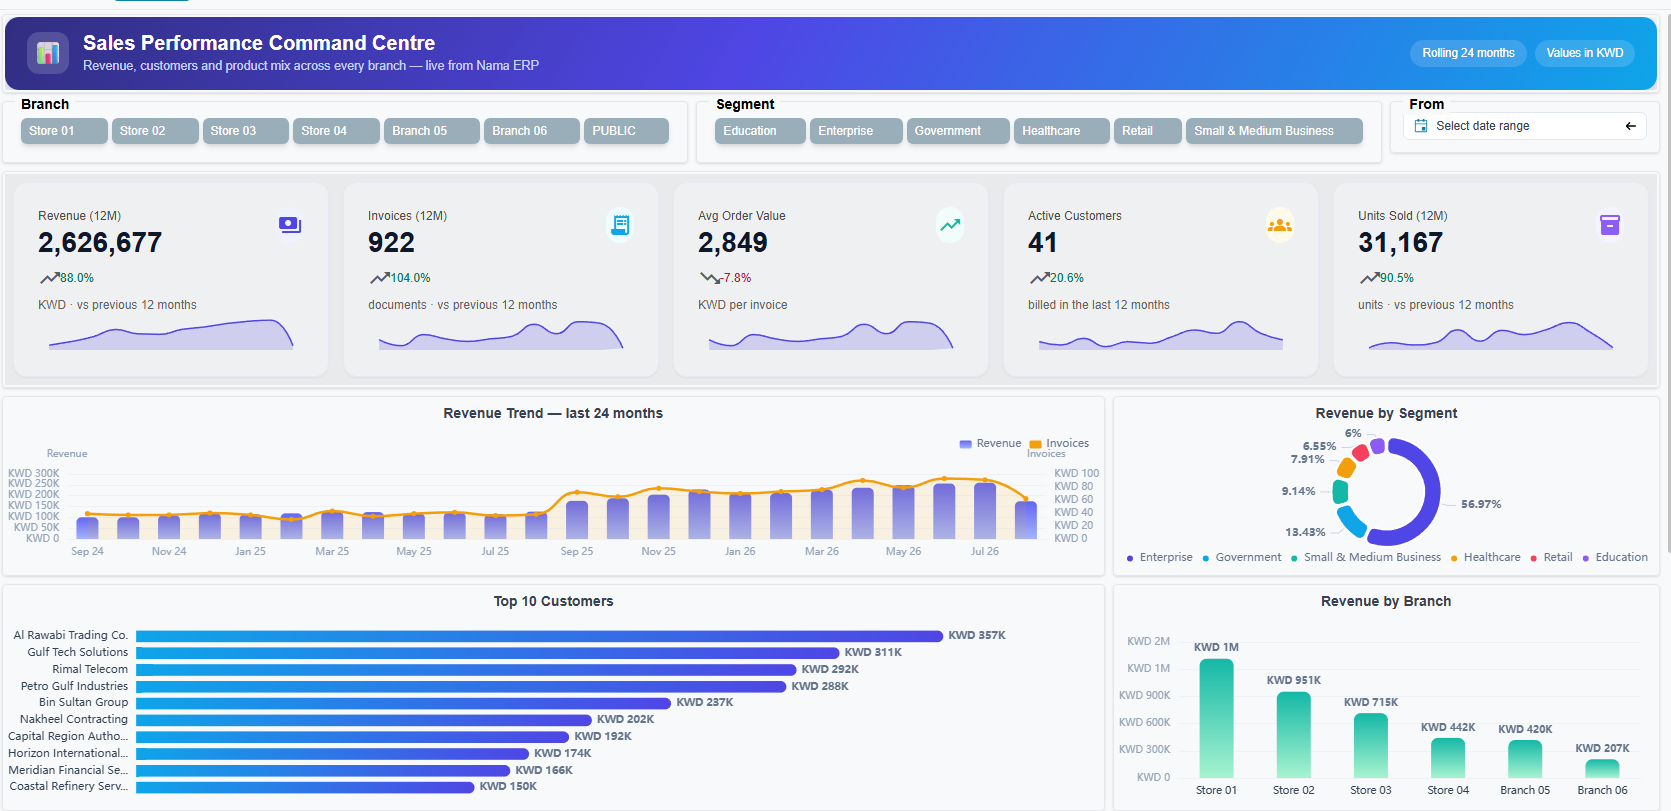Click the Bin Sultan Group bar

pyautogui.click(x=404, y=703)
